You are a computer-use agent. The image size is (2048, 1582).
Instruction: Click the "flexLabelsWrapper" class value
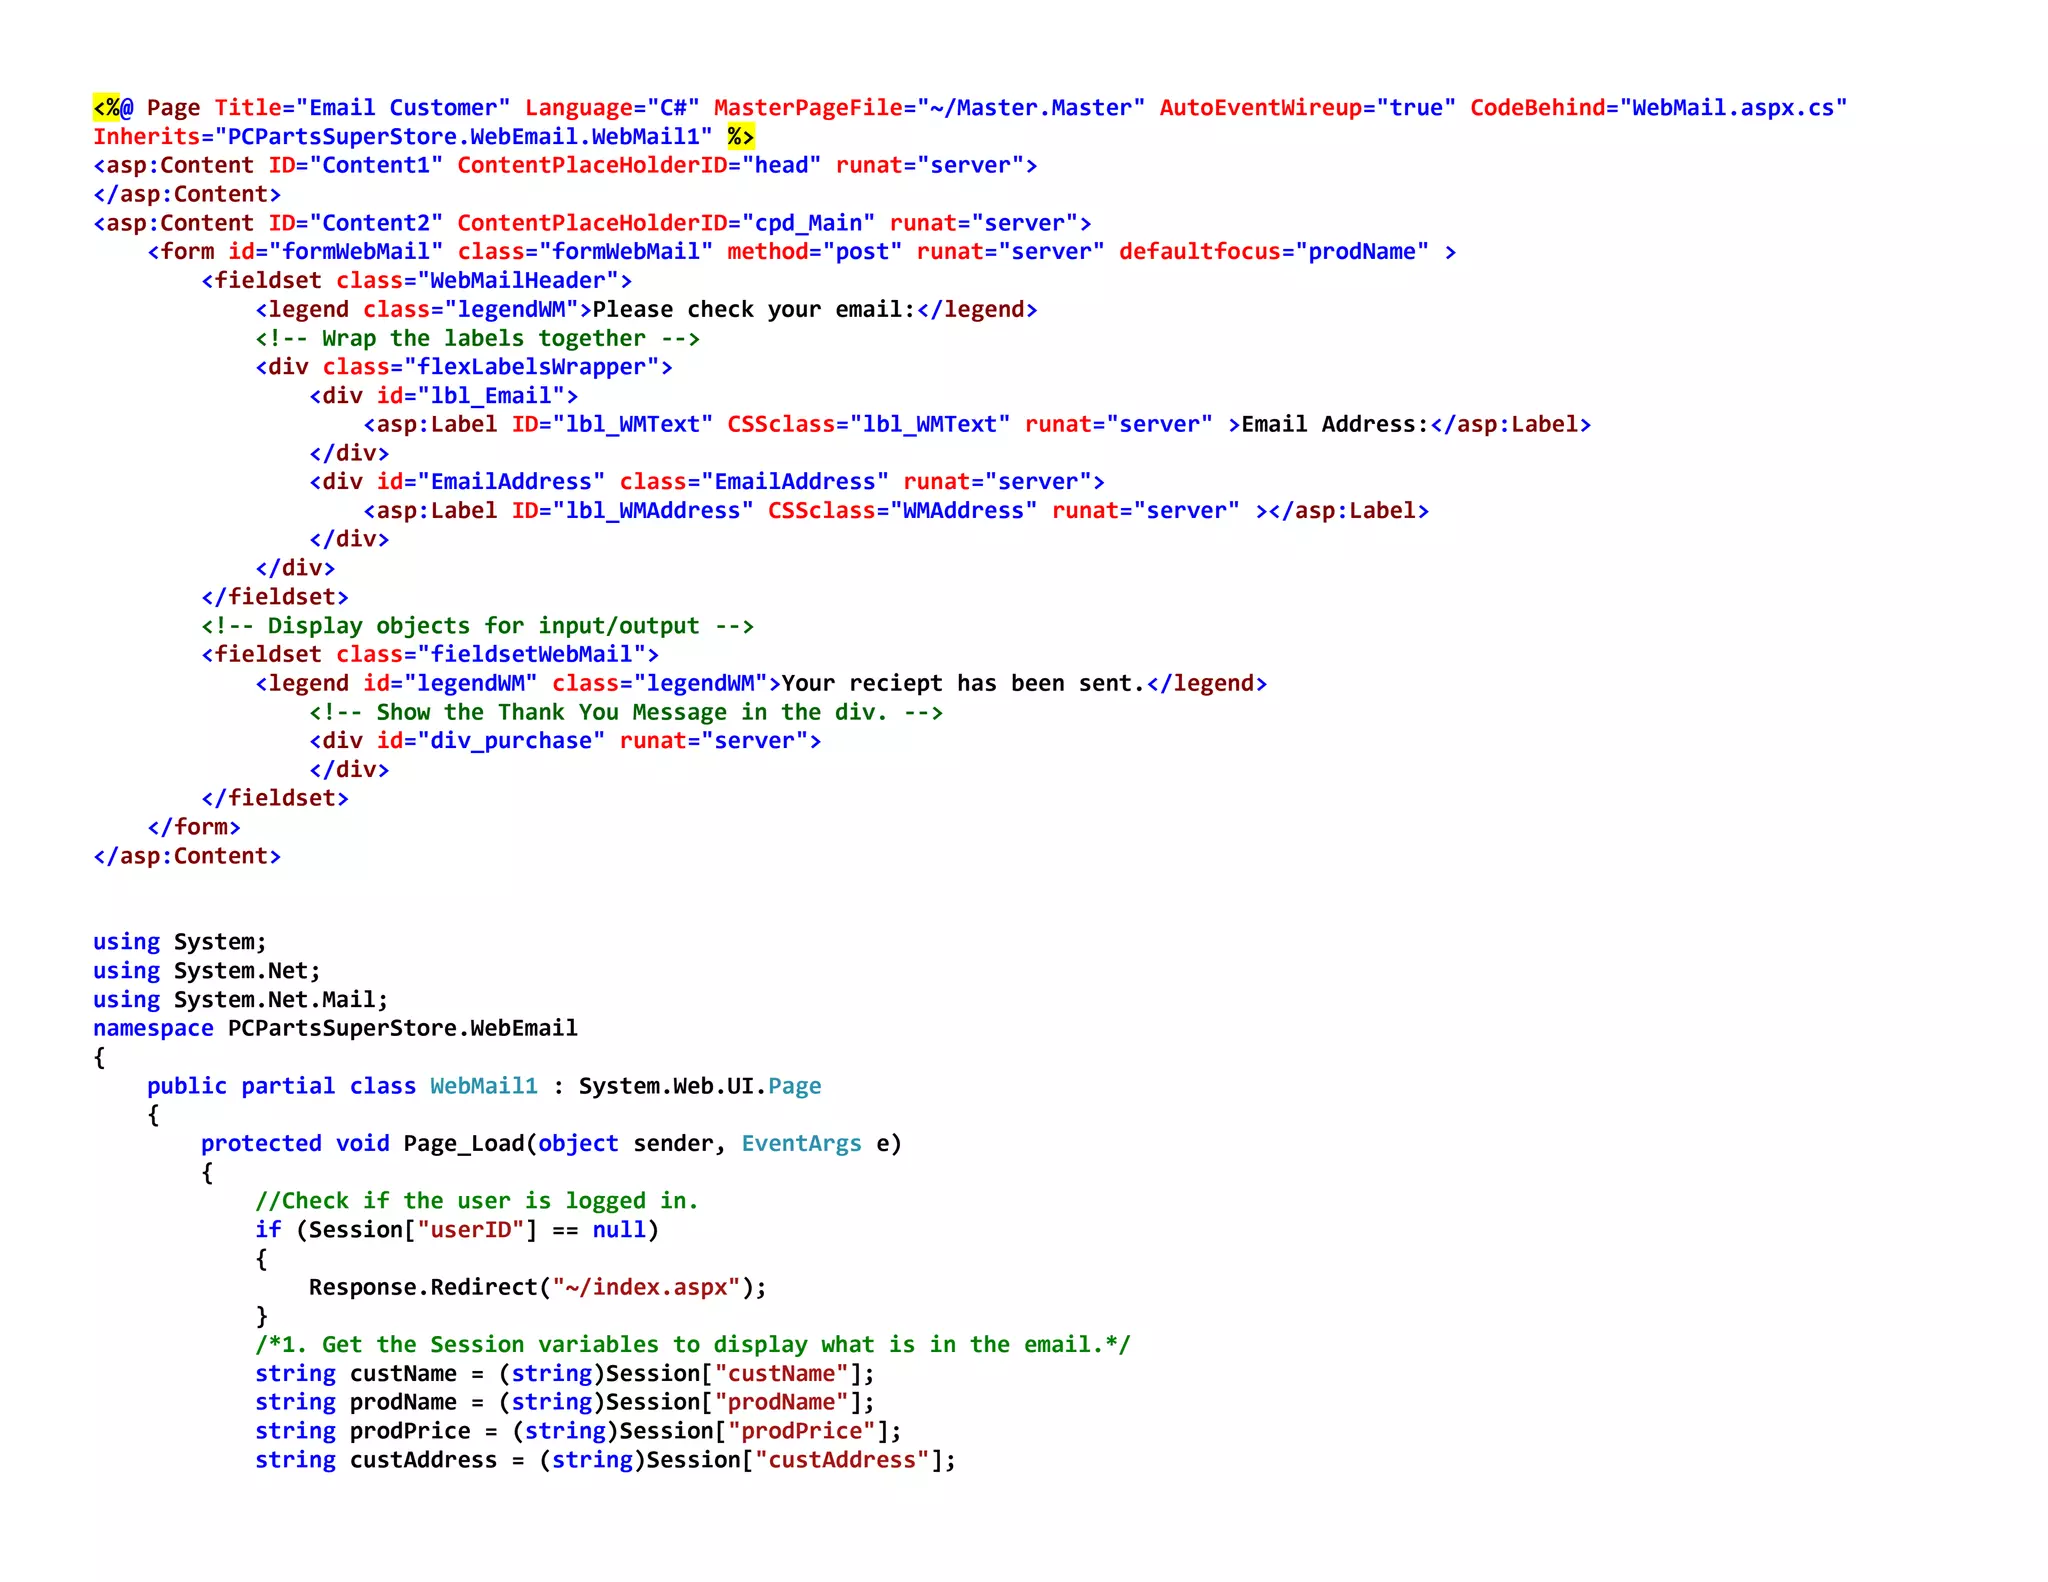click(x=531, y=368)
